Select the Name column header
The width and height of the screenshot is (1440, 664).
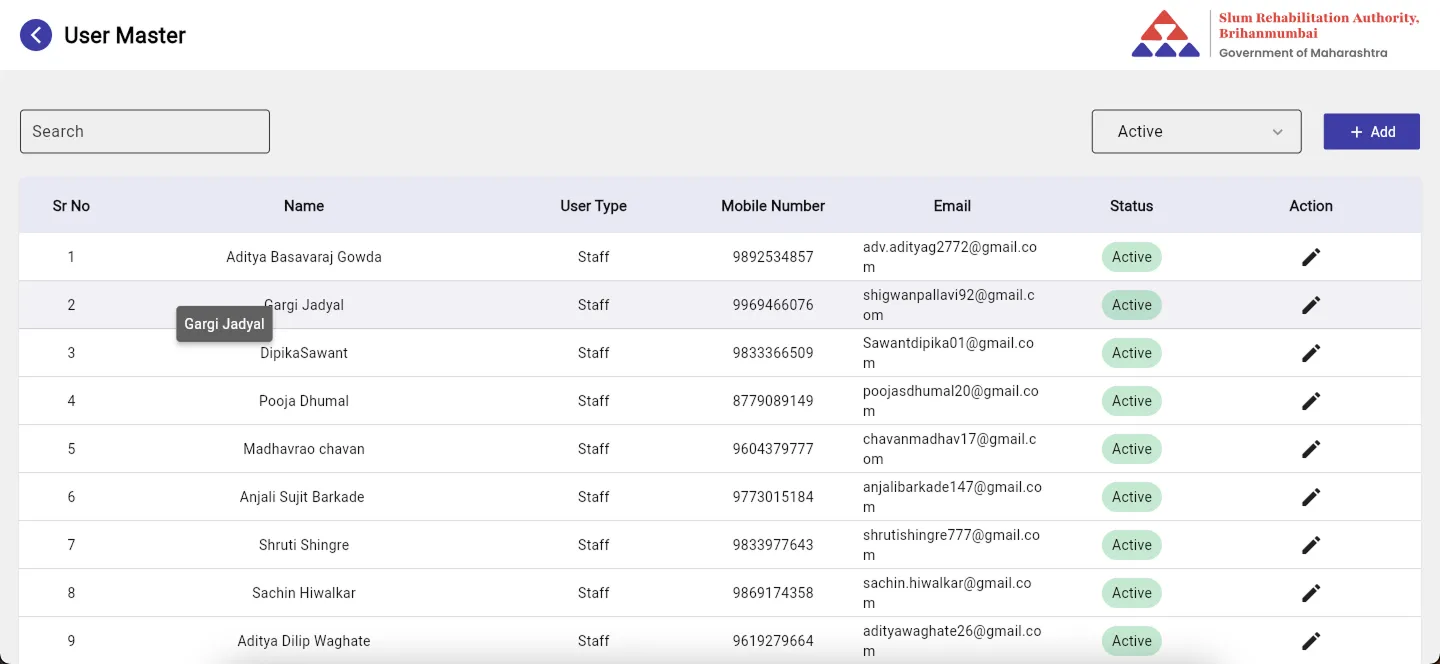[303, 206]
